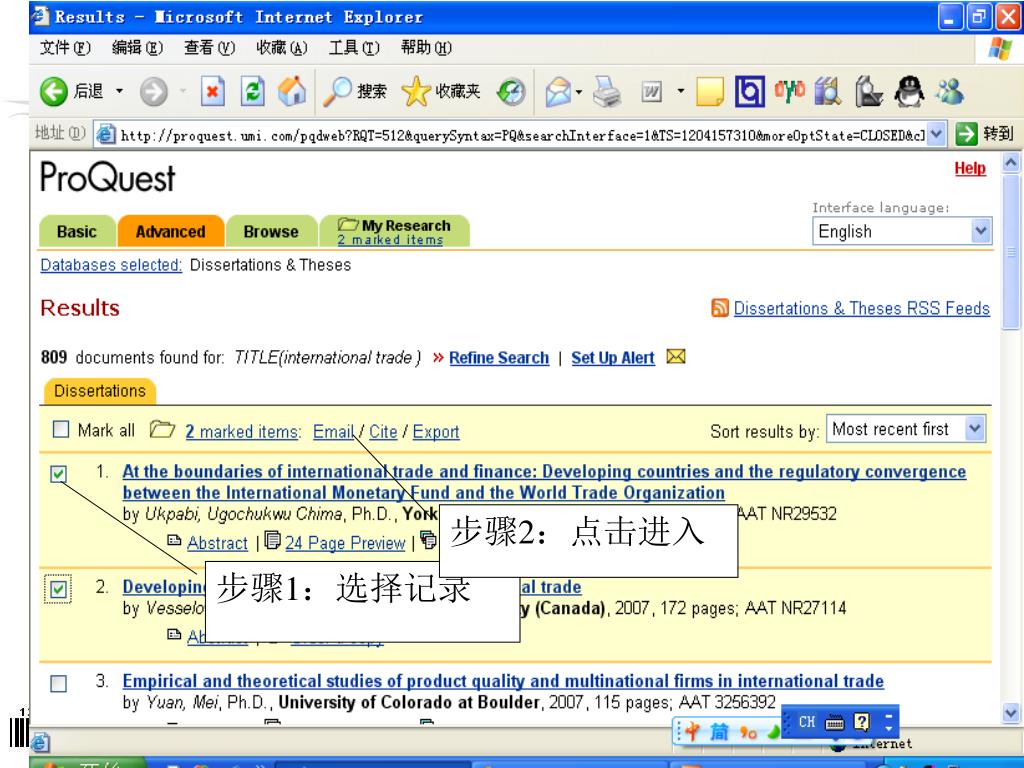This screenshot has width=1024, height=768.
Task: Click the Cite link
Action: tap(383, 432)
